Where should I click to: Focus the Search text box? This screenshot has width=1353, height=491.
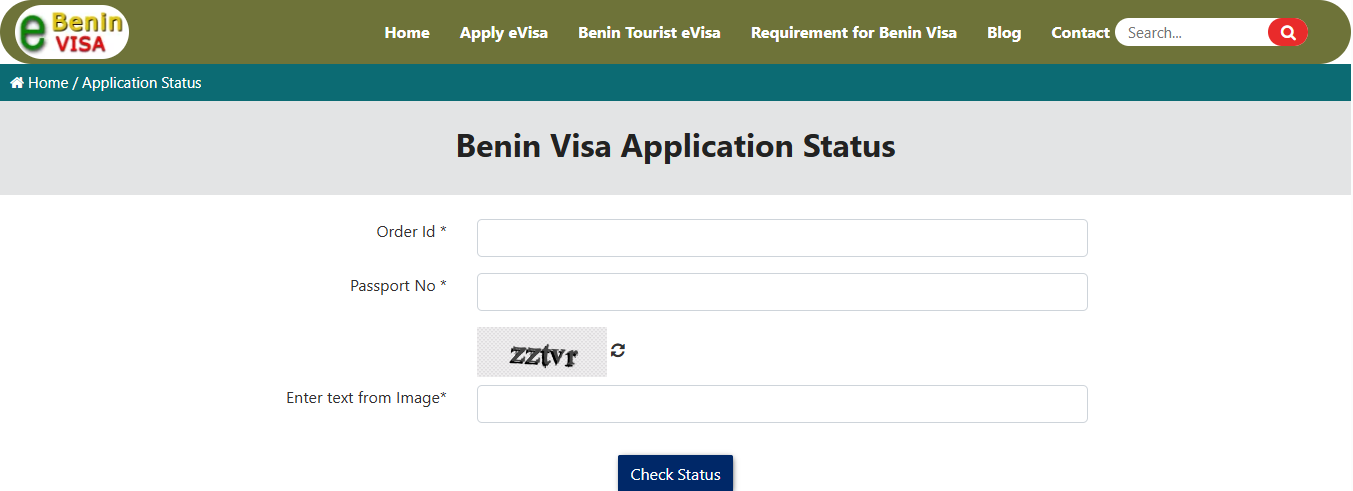(1192, 33)
